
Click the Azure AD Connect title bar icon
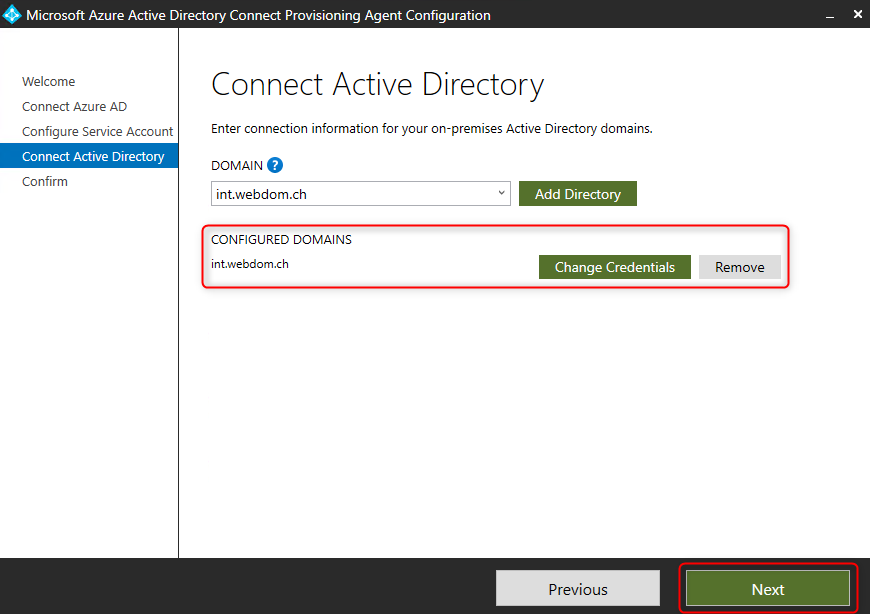(14, 14)
